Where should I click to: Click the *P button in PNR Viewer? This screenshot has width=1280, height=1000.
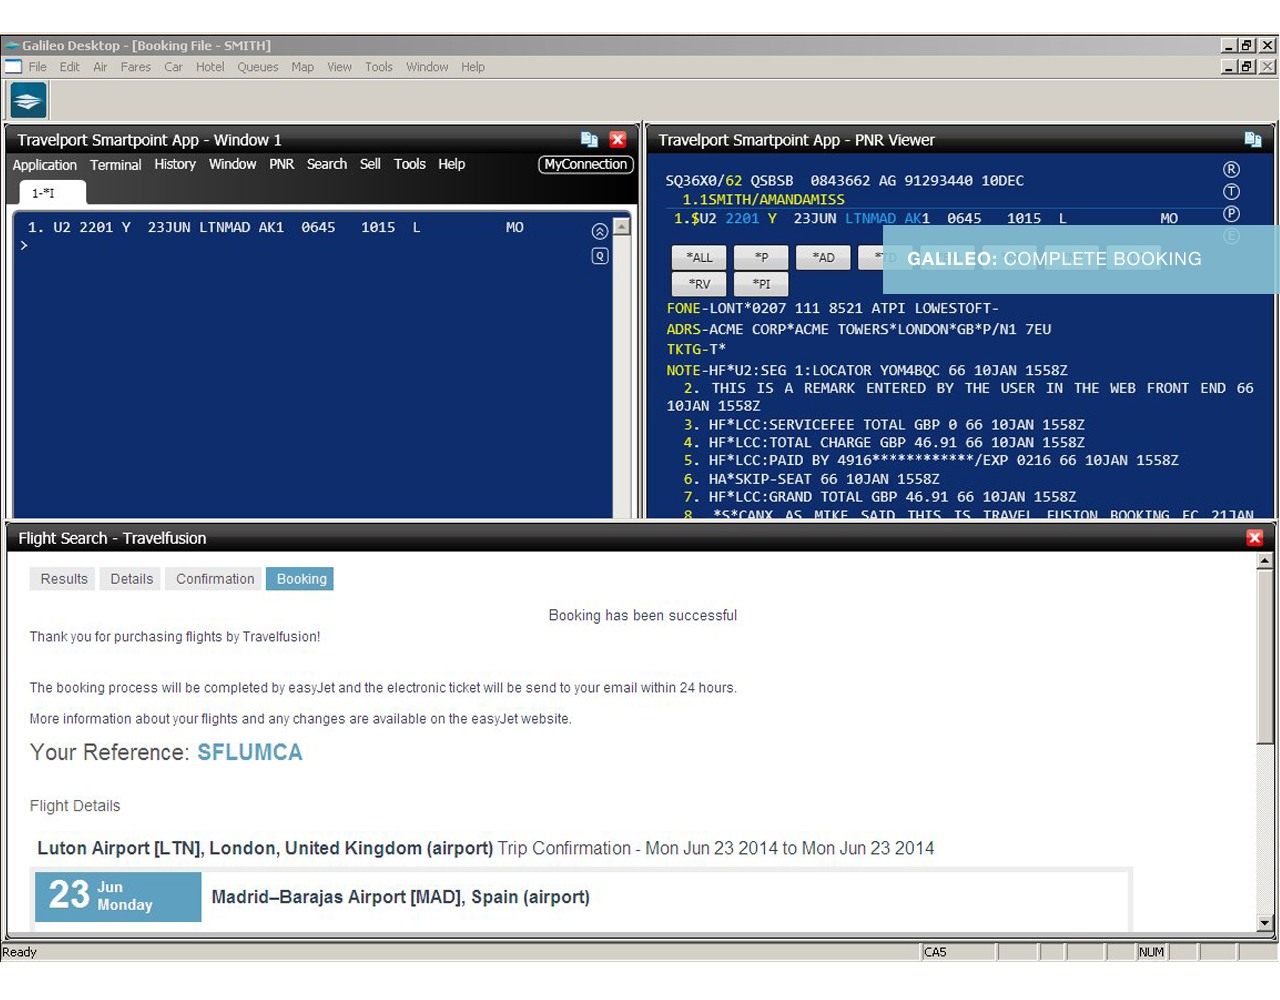pos(762,258)
